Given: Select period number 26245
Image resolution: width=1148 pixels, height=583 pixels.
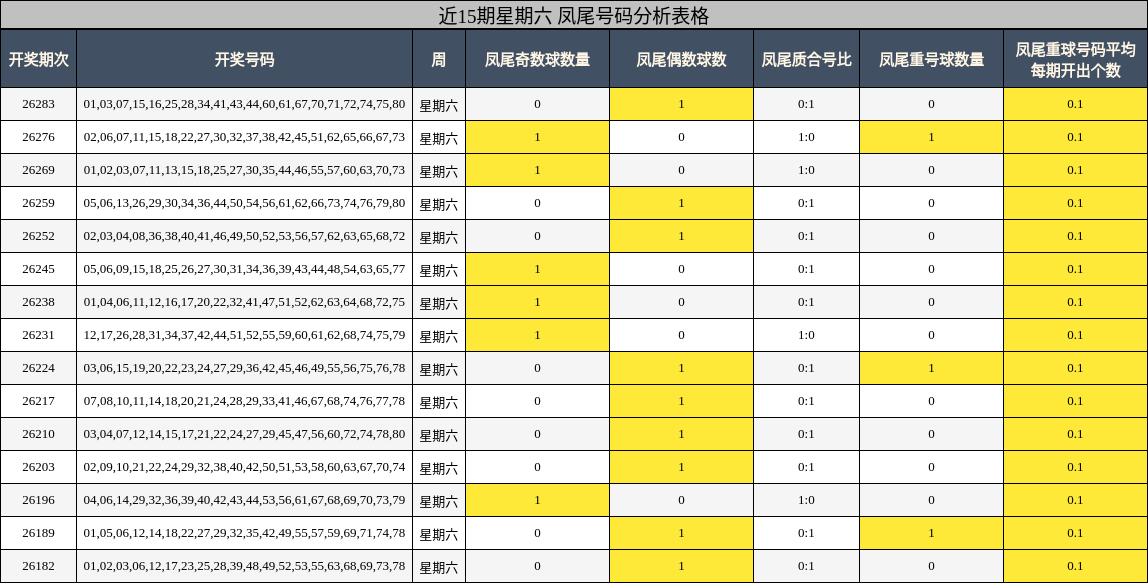Looking at the screenshot, I should (38, 269).
